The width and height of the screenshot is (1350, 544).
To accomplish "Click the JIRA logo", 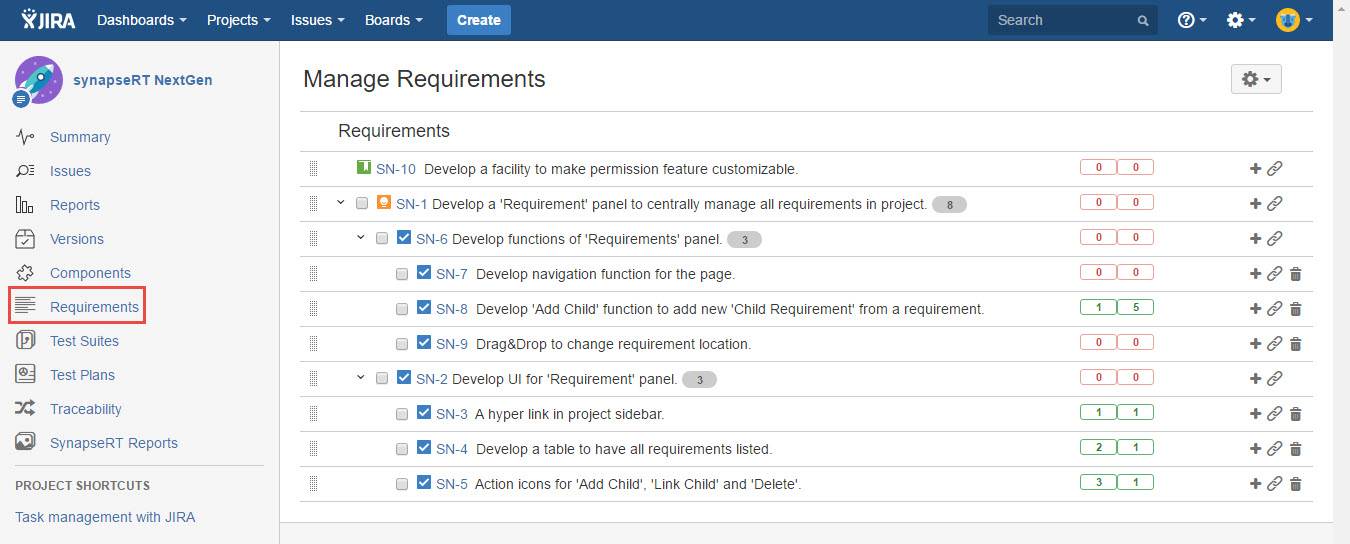I will point(49,19).
